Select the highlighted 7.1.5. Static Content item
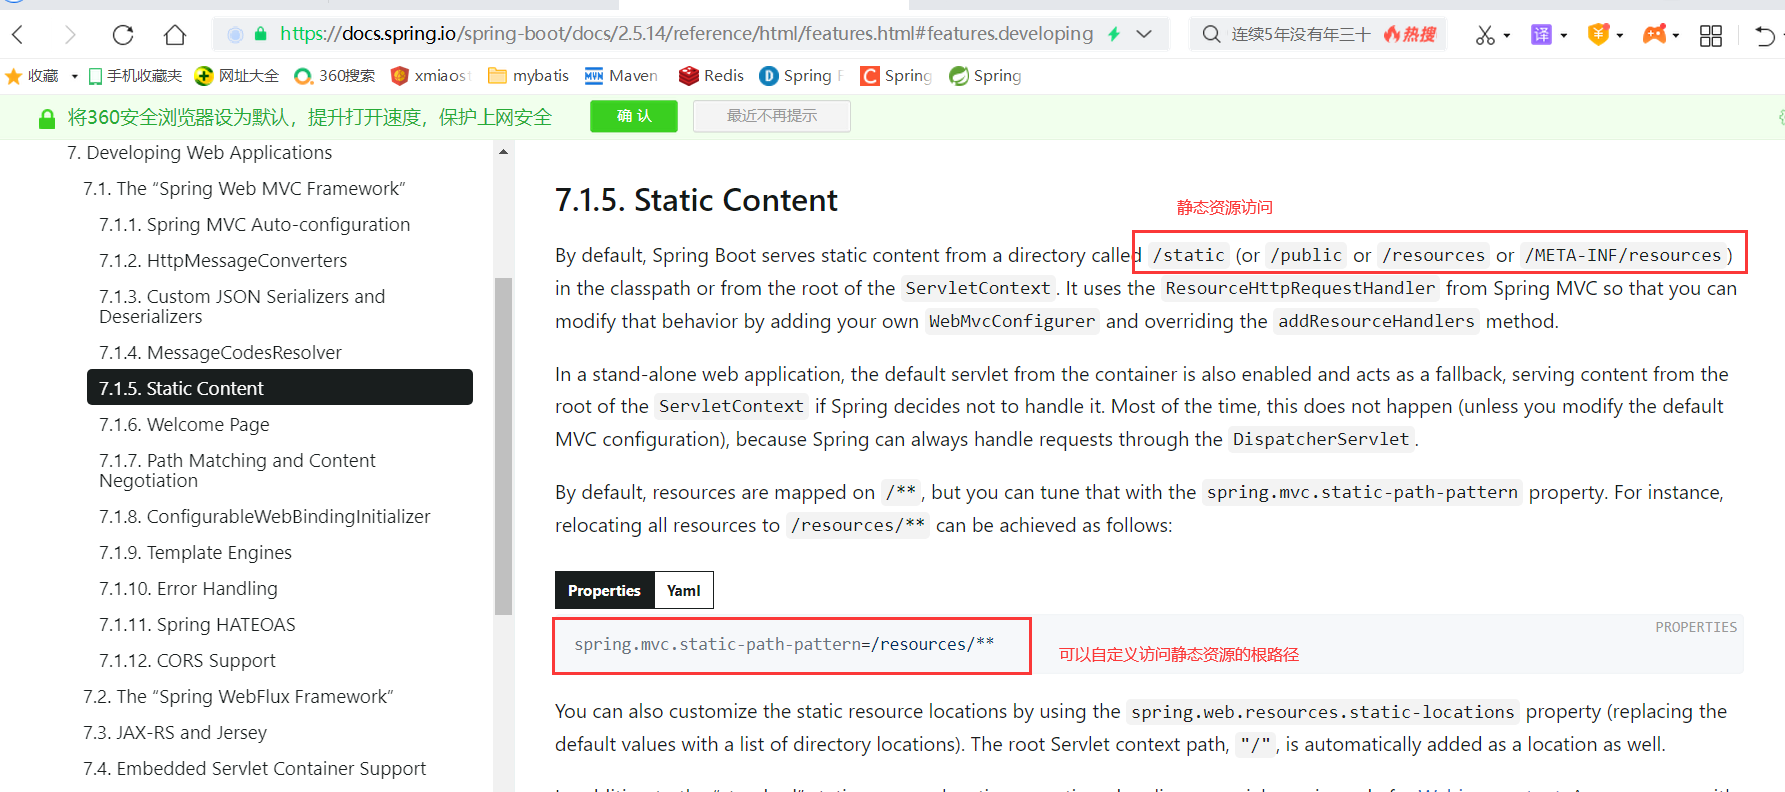 280,388
